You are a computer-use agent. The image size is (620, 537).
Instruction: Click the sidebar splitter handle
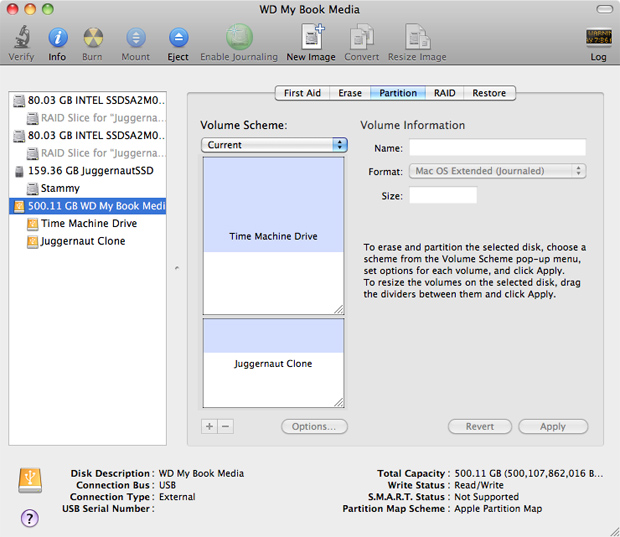[177, 268]
